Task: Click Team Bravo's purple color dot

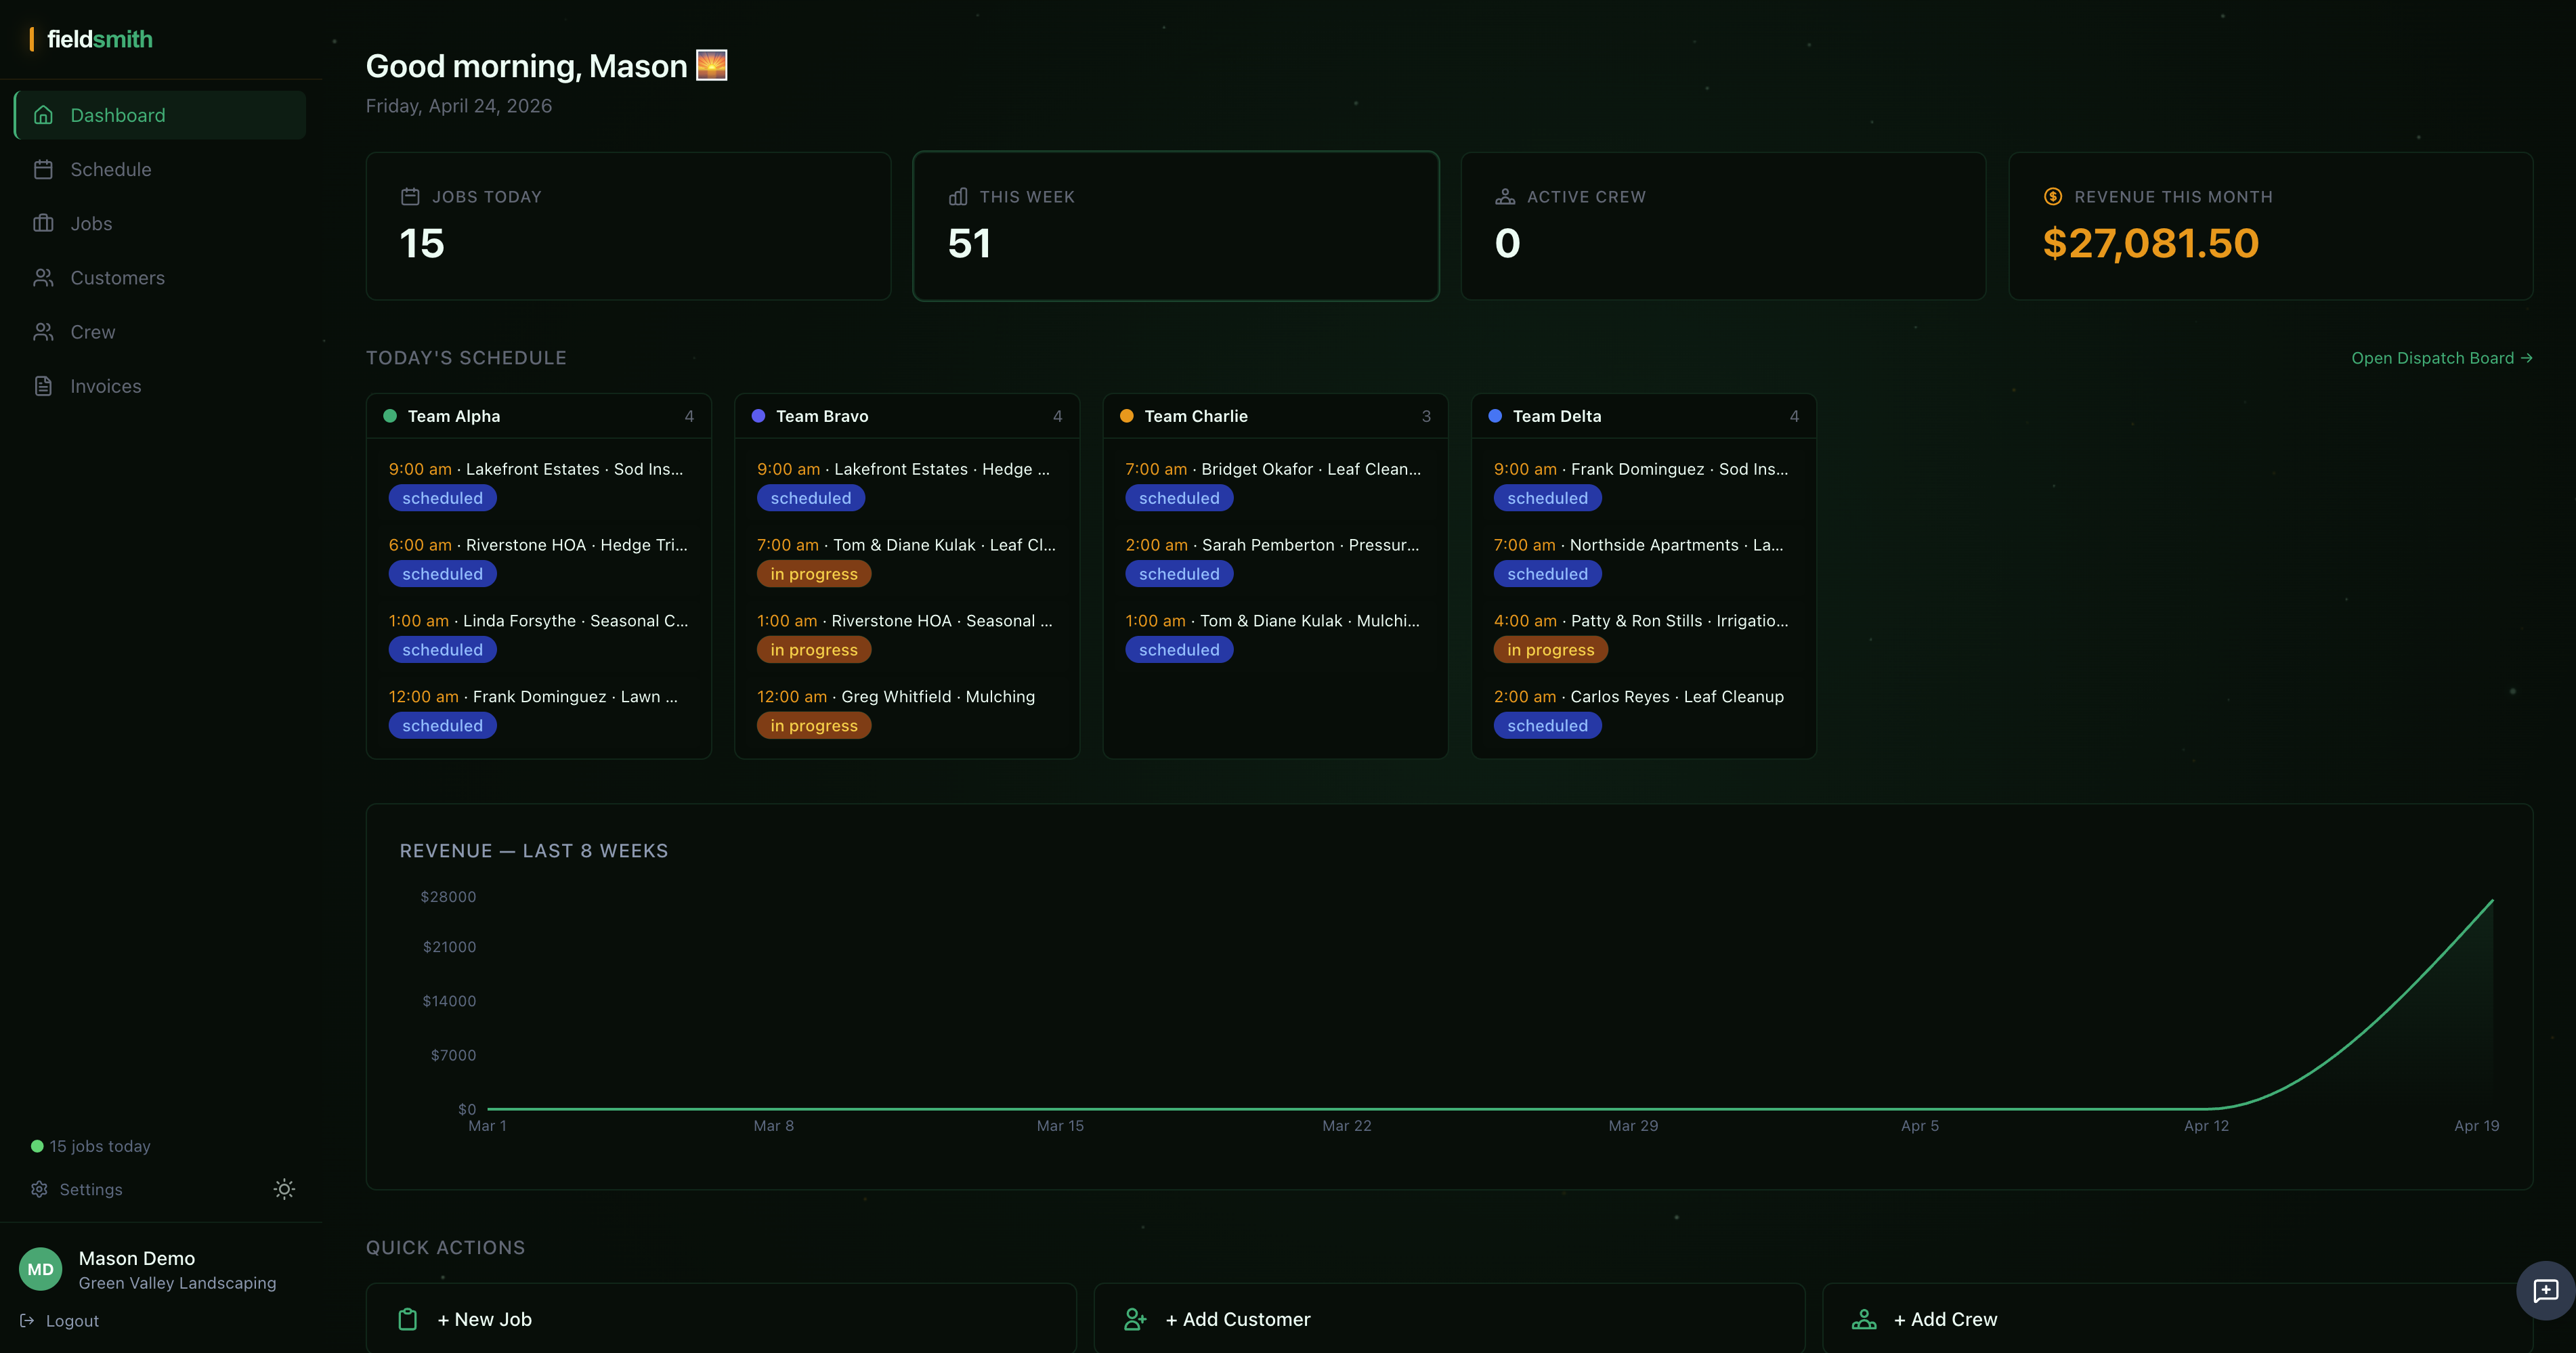Action: (758, 416)
